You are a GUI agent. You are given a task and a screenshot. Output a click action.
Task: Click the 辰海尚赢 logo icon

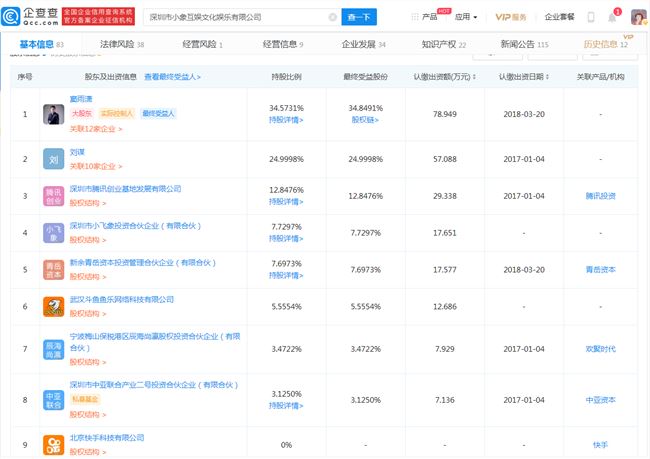click(x=53, y=349)
